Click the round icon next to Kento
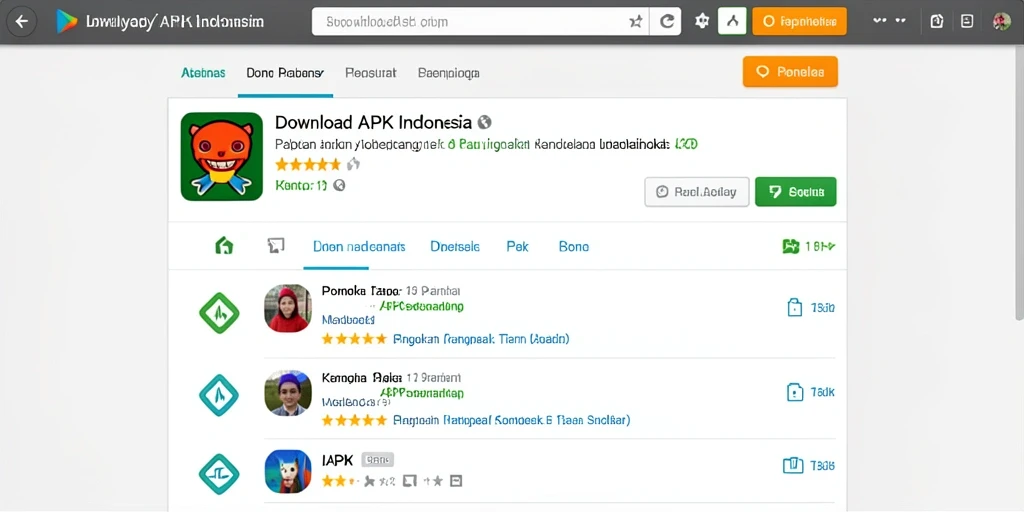Viewport: 1024px width, 512px height. (339, 185)
